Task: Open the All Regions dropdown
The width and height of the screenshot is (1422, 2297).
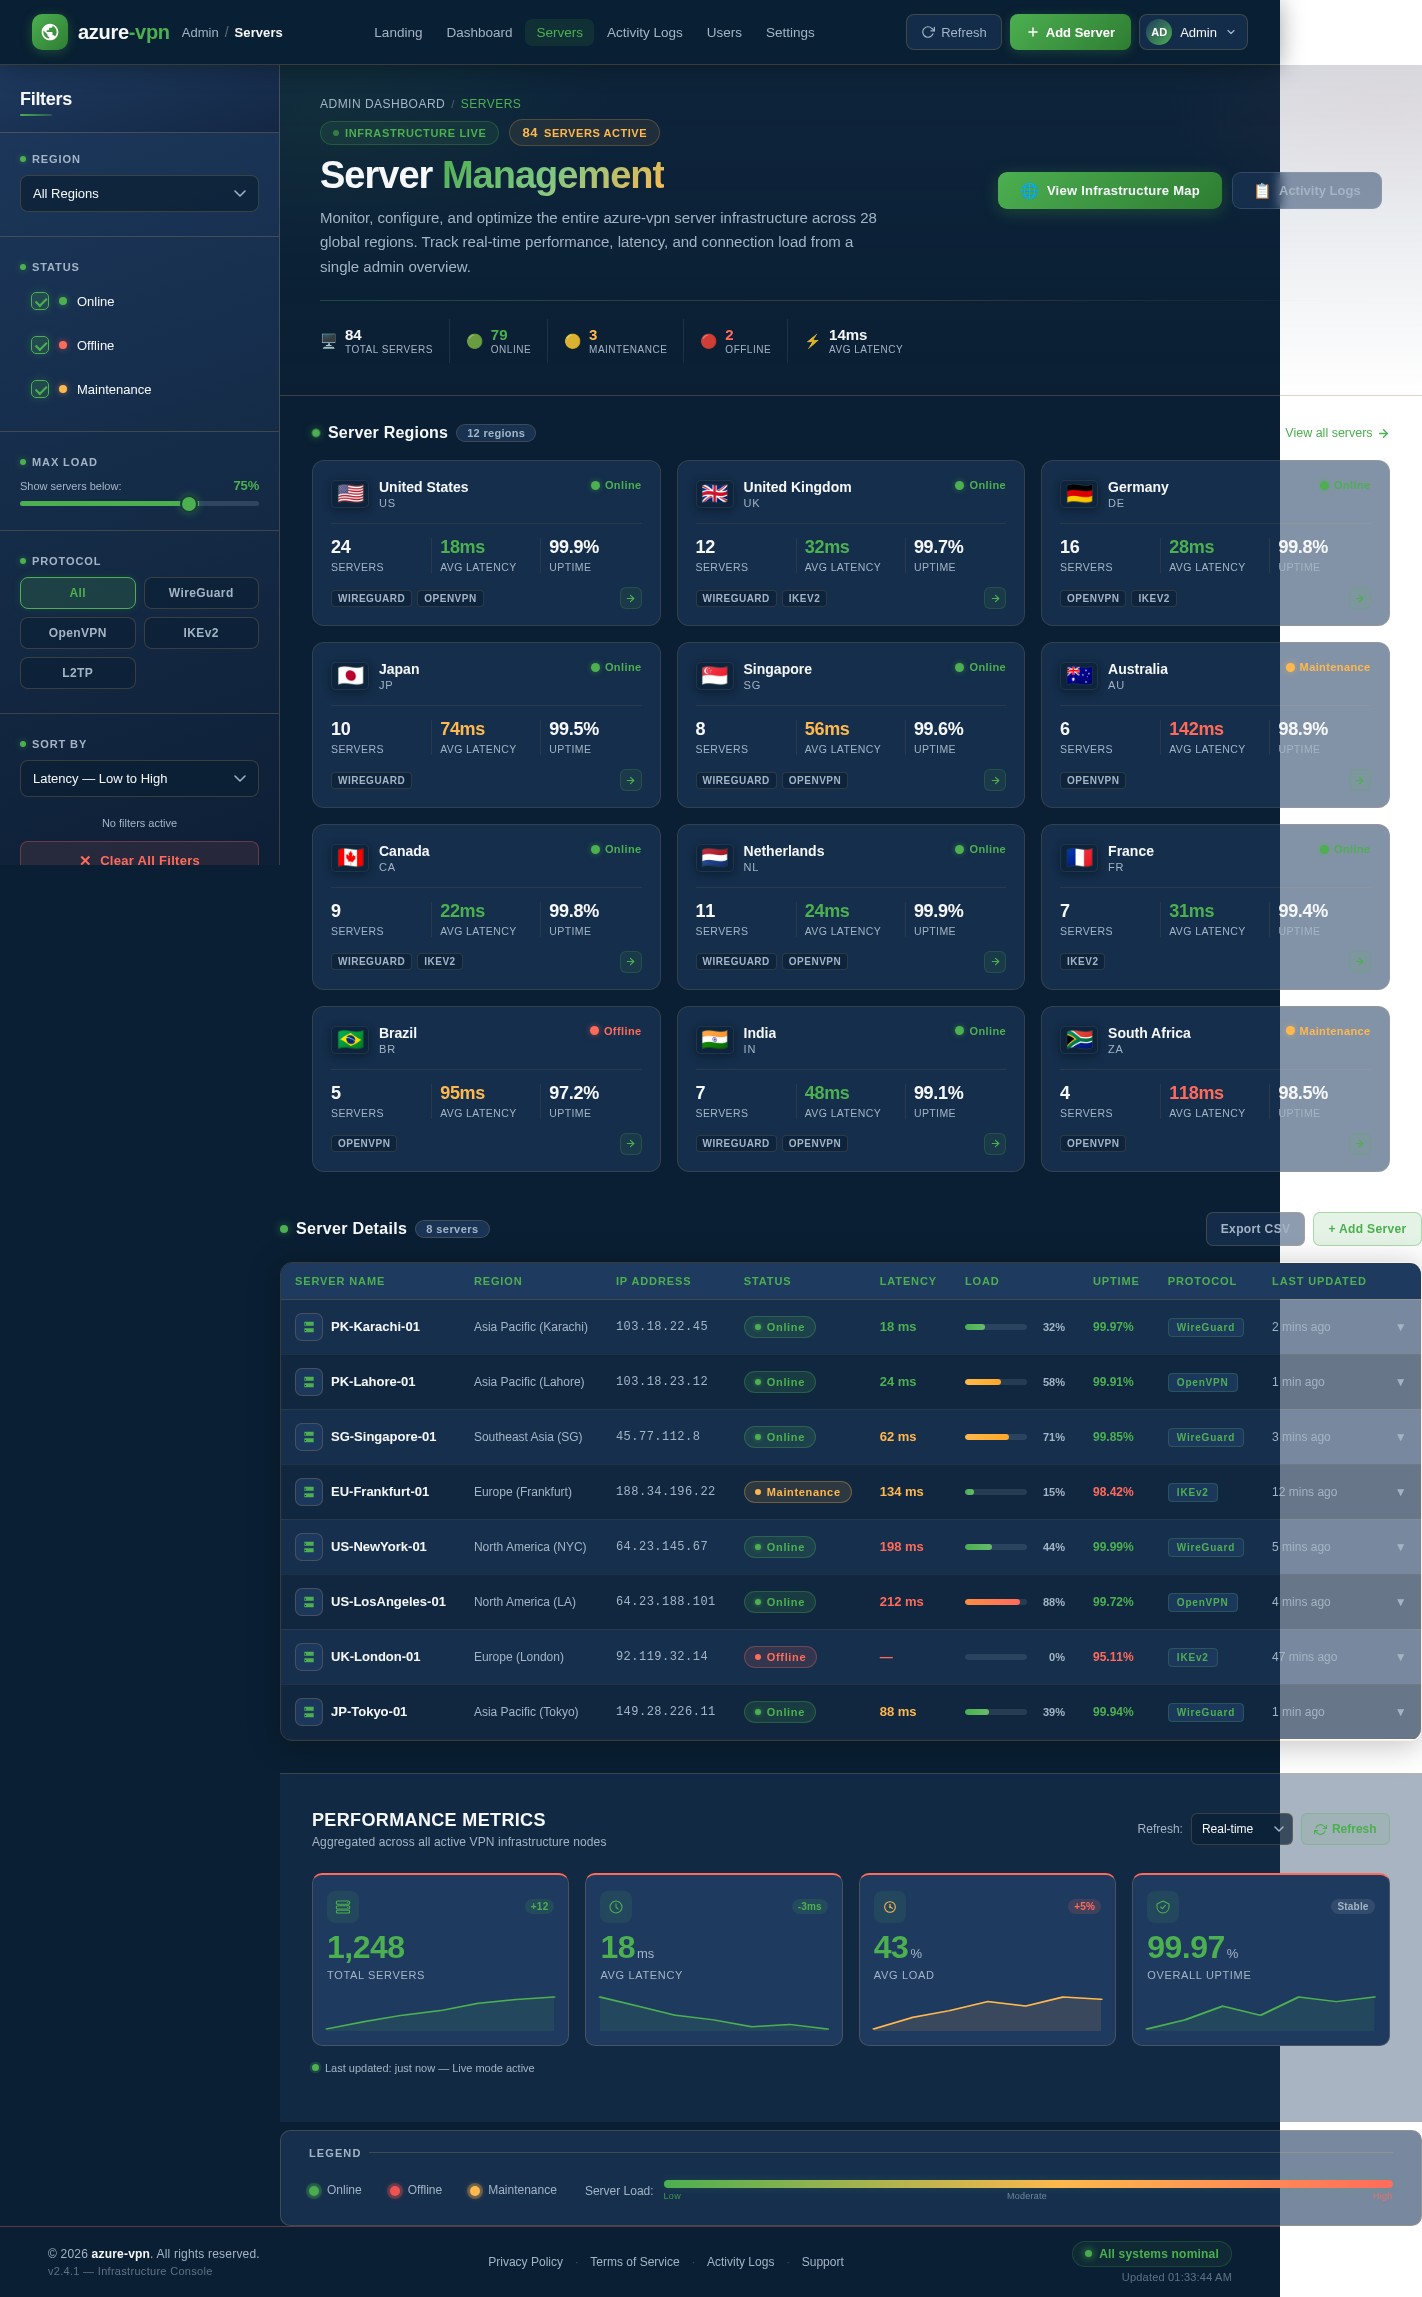Action: (139, 194)
